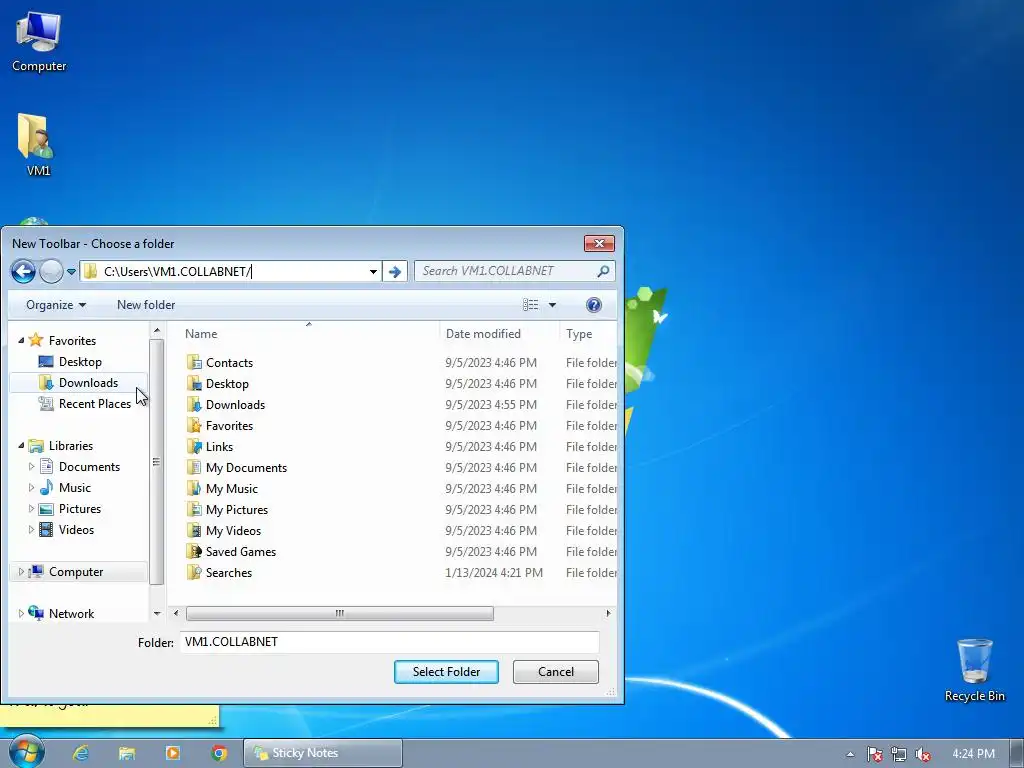This screenshot has height=768, width=1024.
Task: Change view using the views icon
Action: pos(530,305)
